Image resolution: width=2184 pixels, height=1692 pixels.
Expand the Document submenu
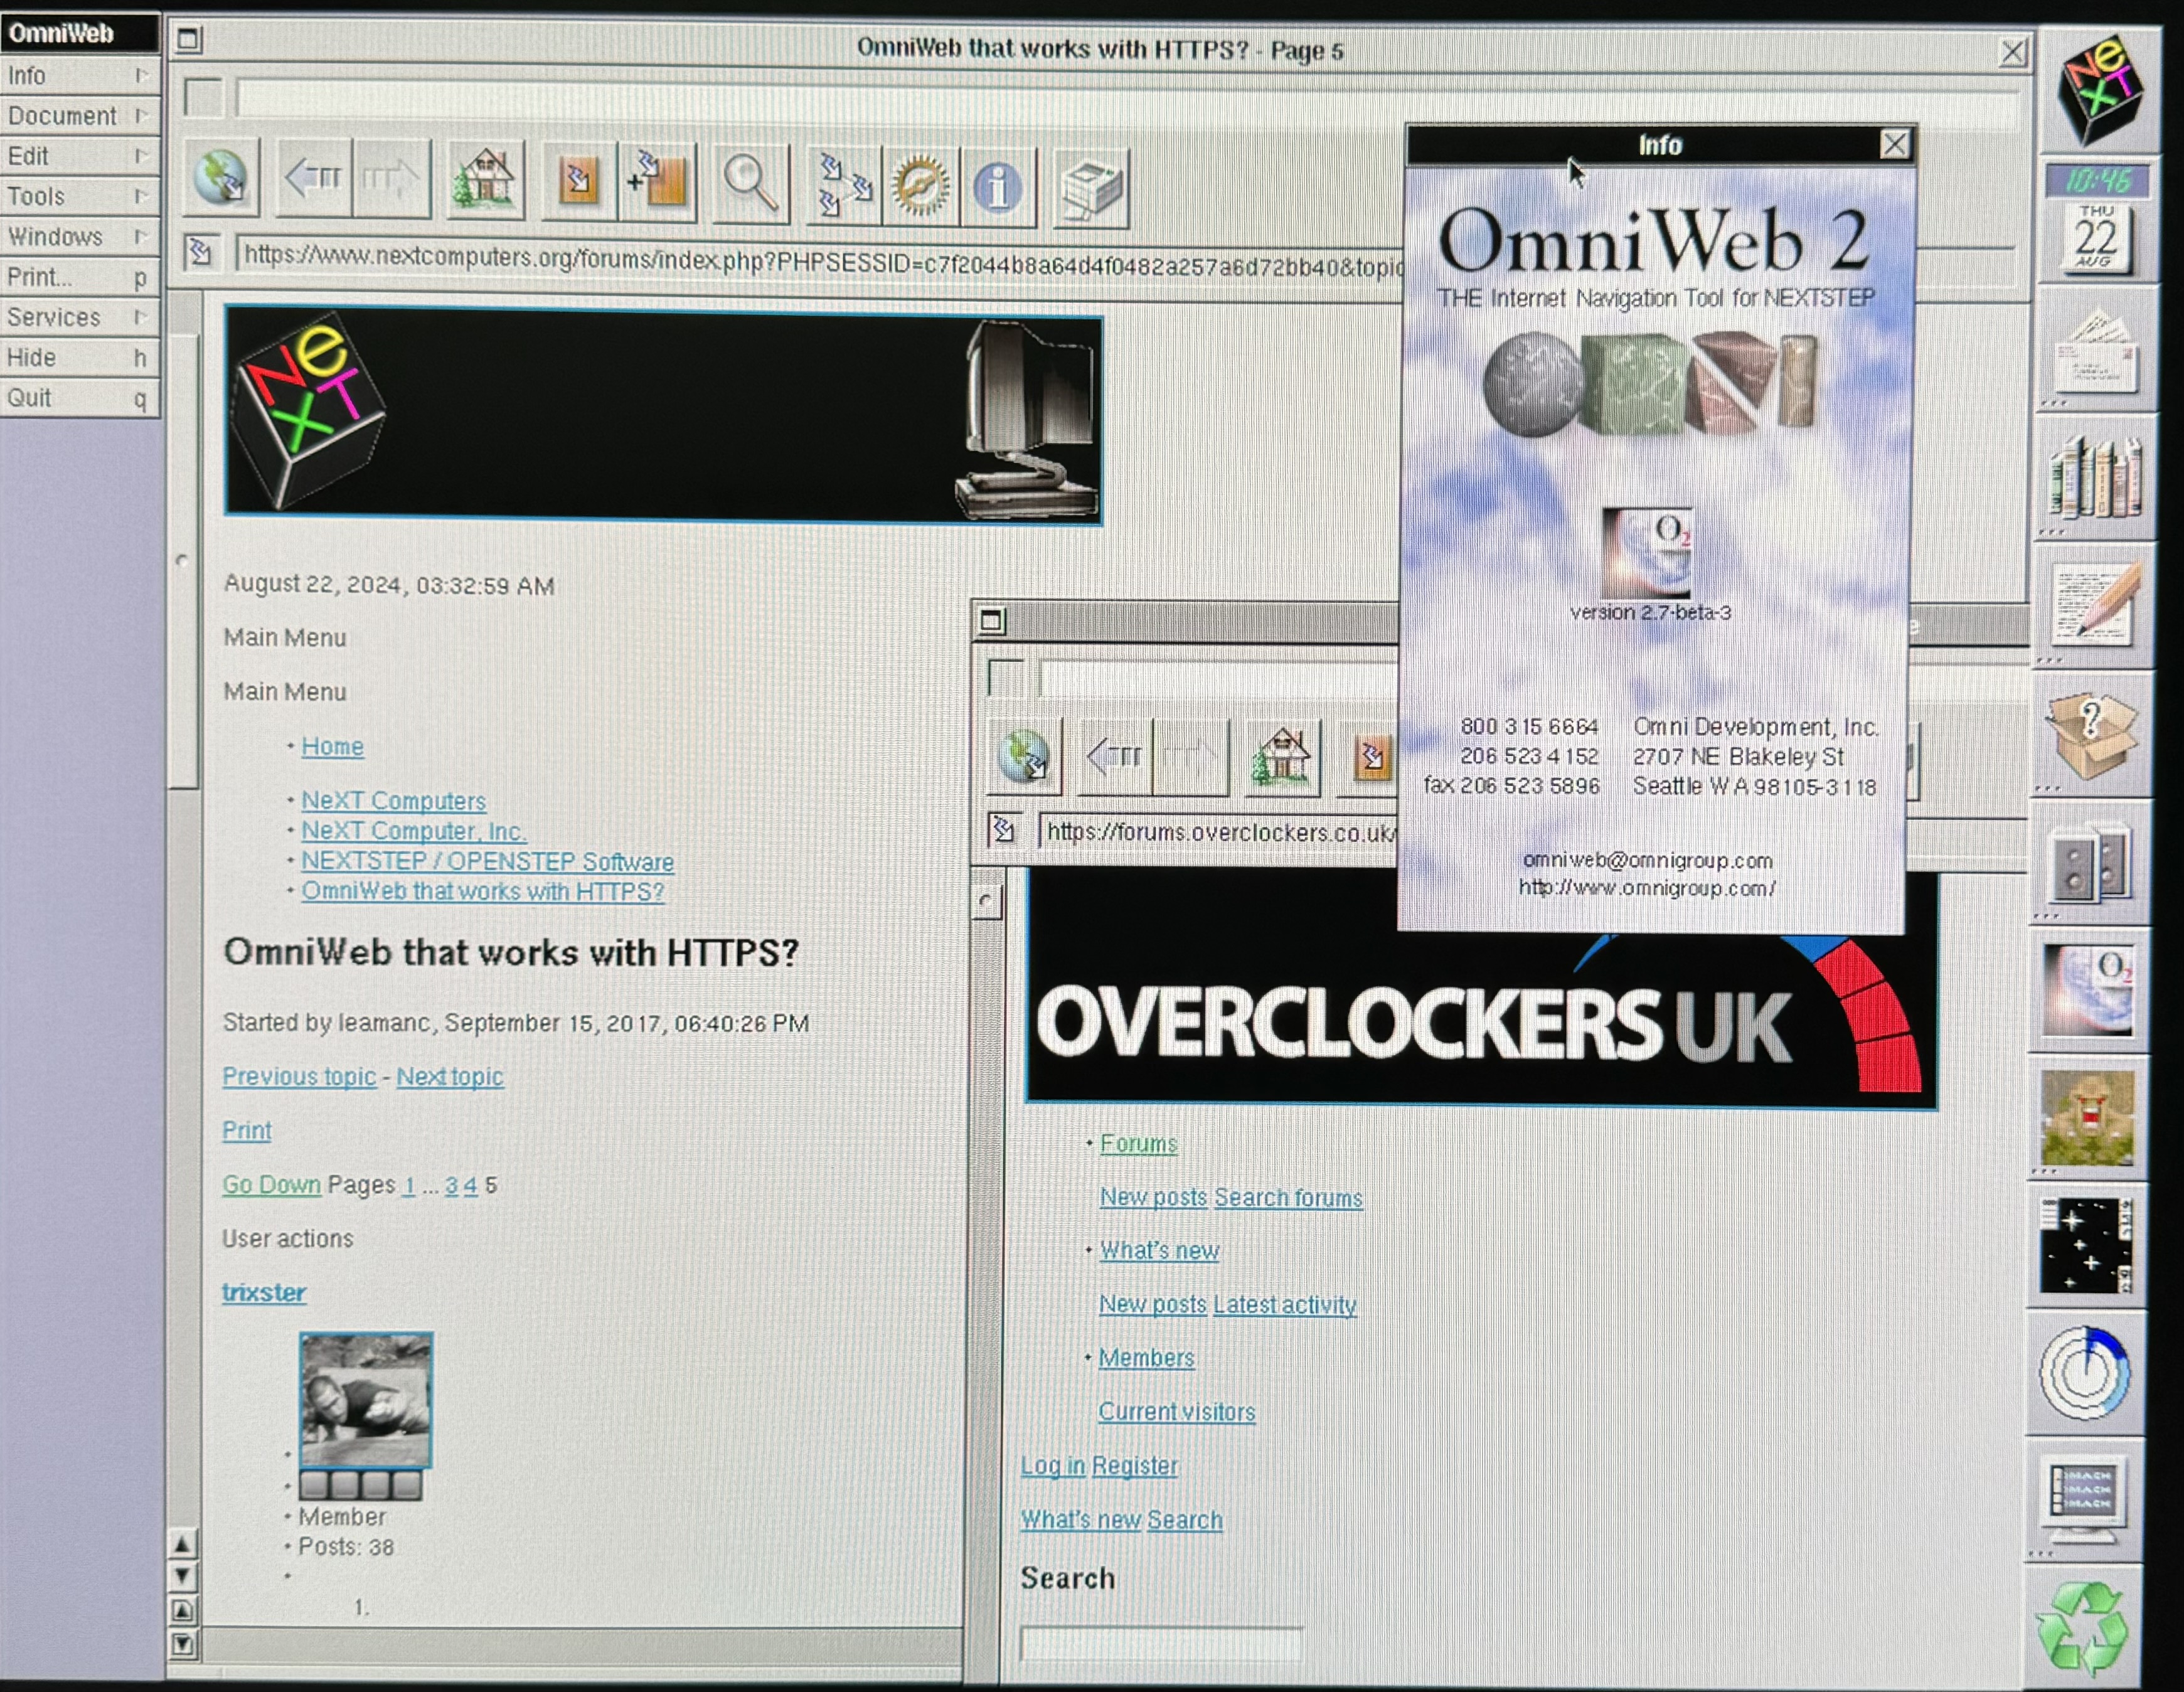pyautogui.click(x=79, y=116)
